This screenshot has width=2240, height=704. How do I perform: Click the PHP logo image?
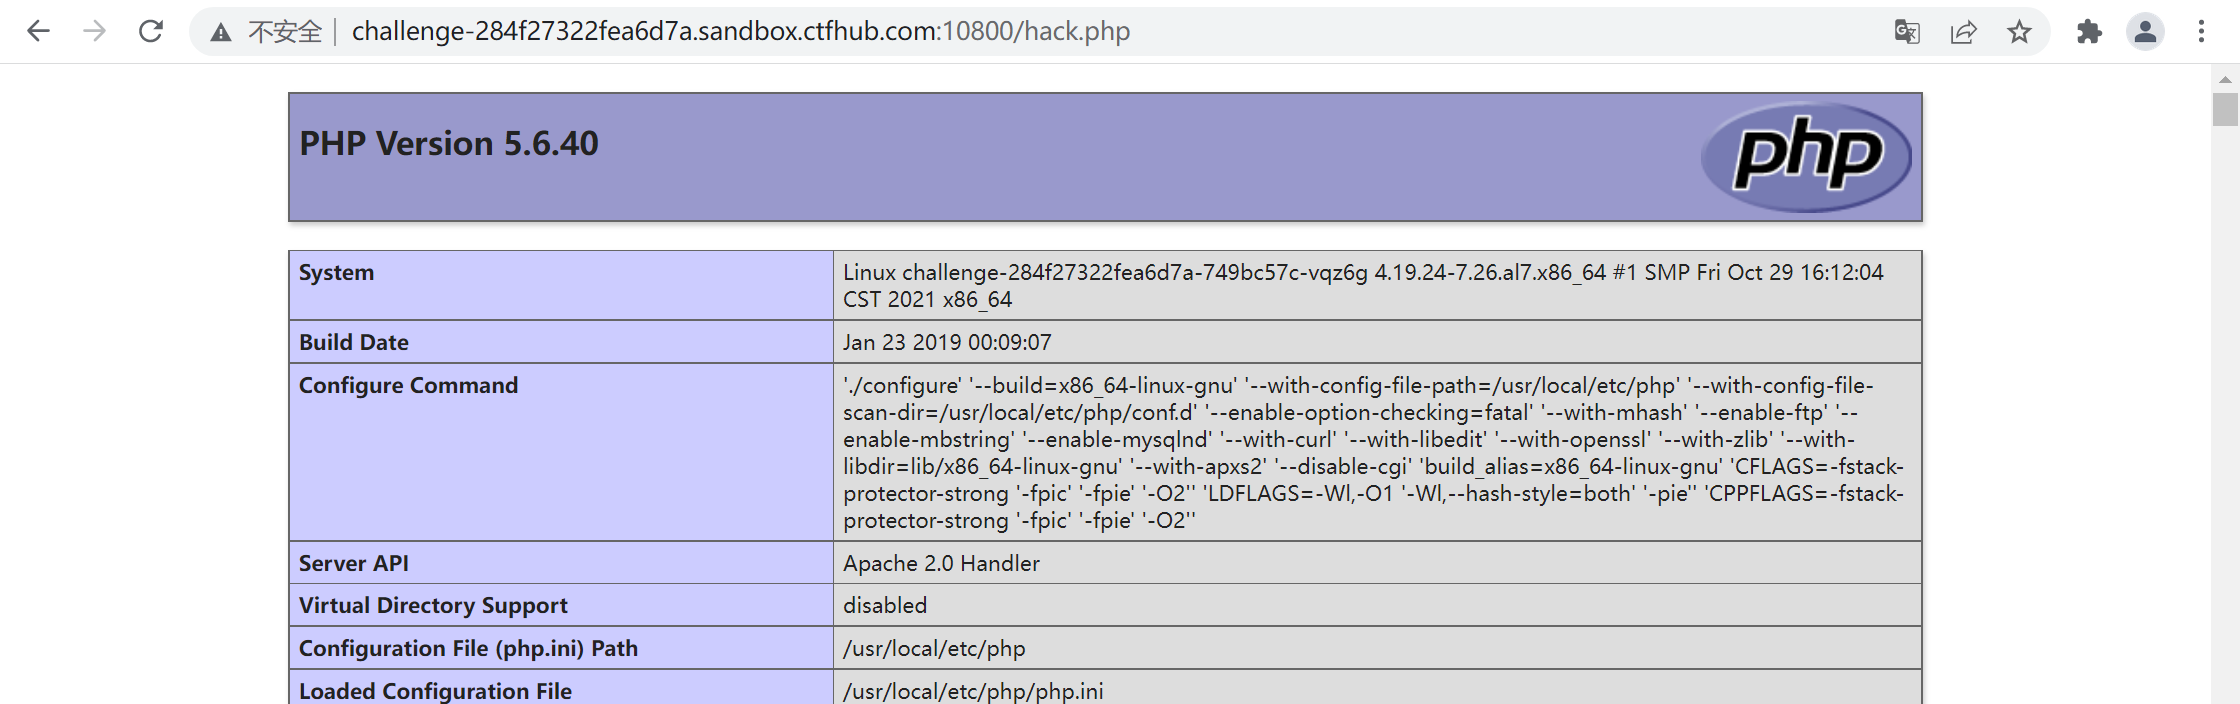[1806, 156]
